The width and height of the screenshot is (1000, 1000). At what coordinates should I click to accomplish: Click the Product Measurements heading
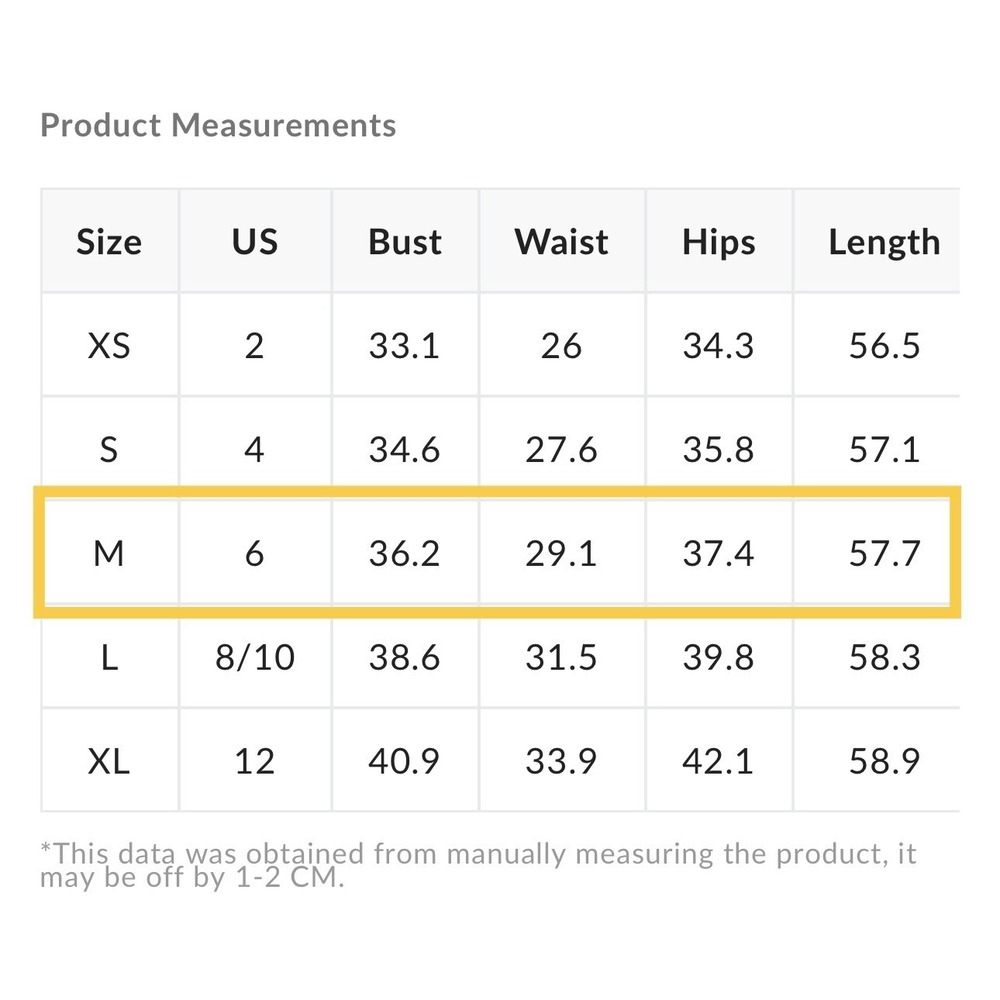tap(218, 126)
